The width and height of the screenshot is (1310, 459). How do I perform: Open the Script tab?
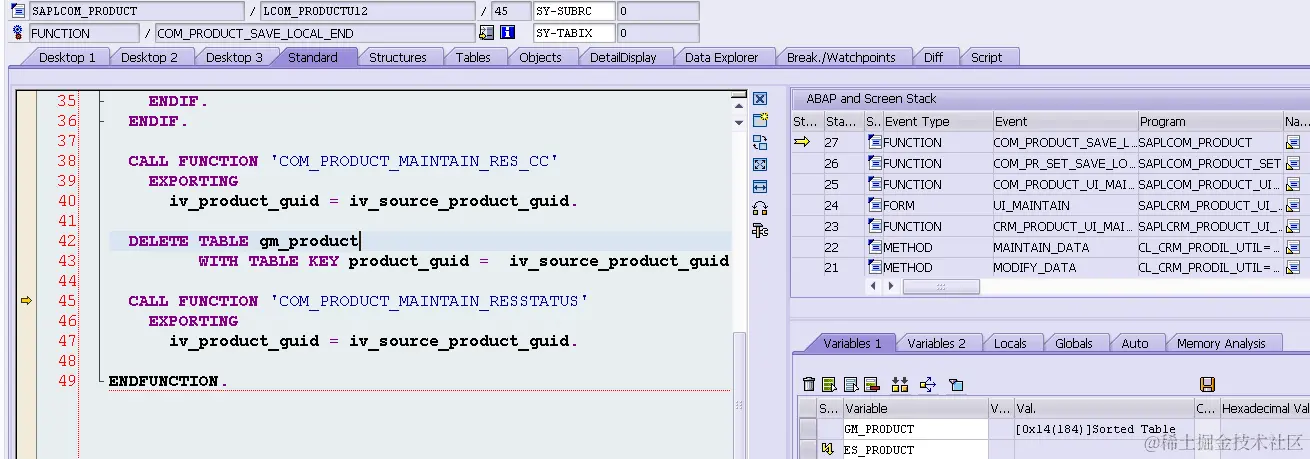tap(987, 57)
